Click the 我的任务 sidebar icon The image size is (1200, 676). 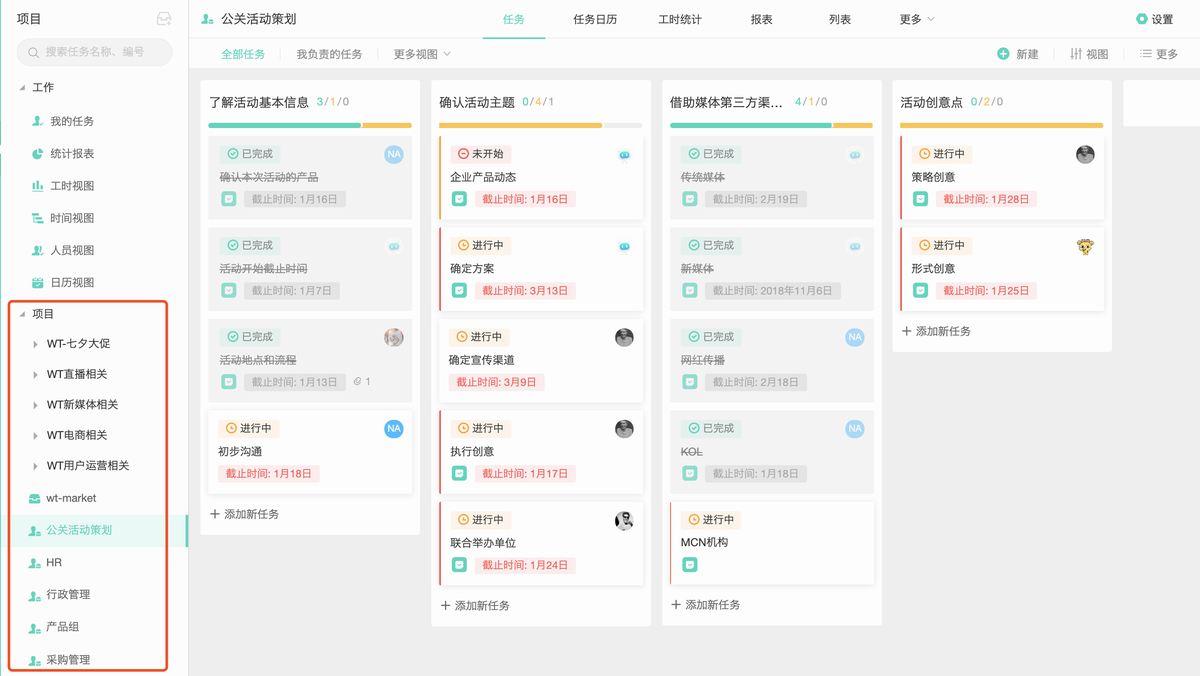click(x=37, y=121)
